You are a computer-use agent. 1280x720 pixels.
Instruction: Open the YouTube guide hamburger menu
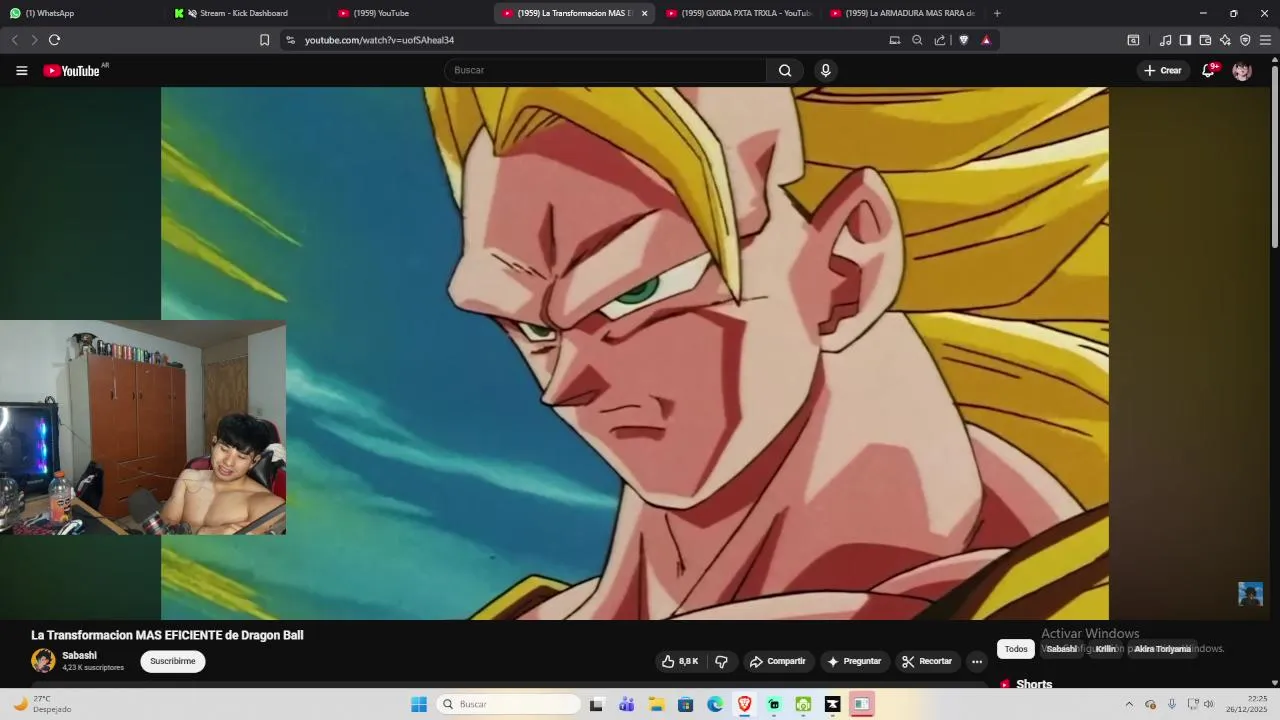[x=21, y=70]
